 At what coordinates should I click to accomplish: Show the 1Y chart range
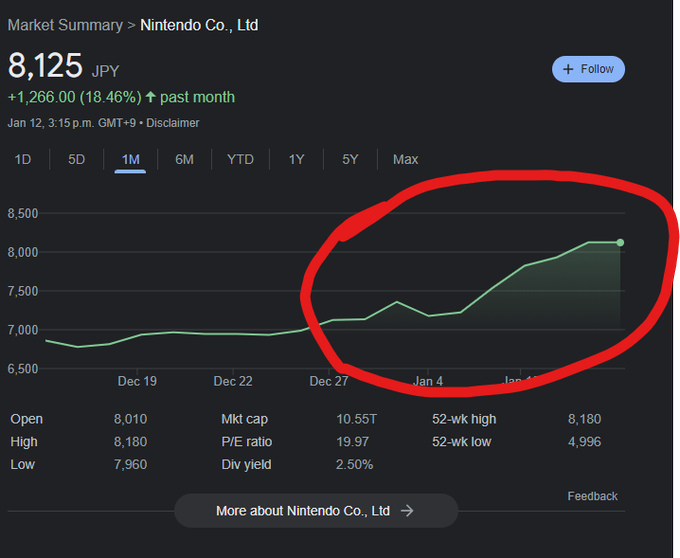(x=297, y=159)
